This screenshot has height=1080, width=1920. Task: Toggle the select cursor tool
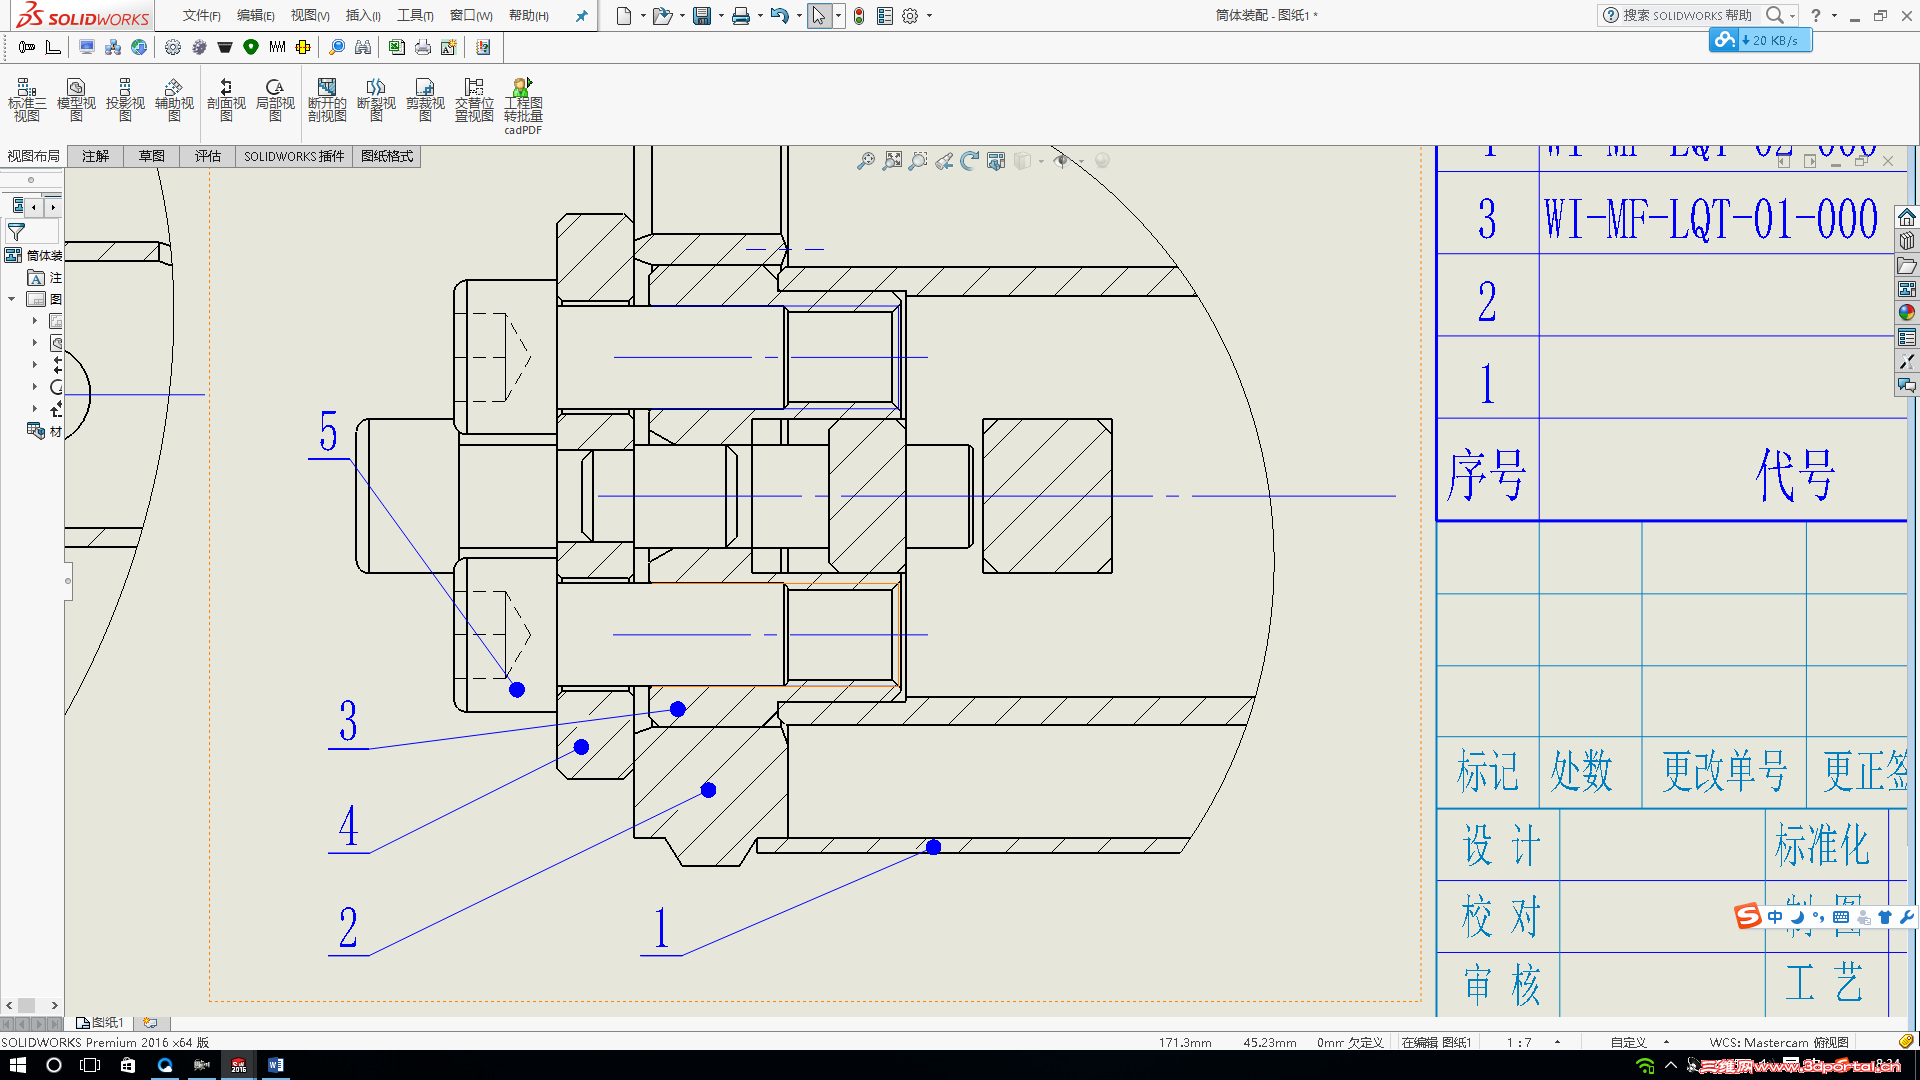tap(819, 16)
